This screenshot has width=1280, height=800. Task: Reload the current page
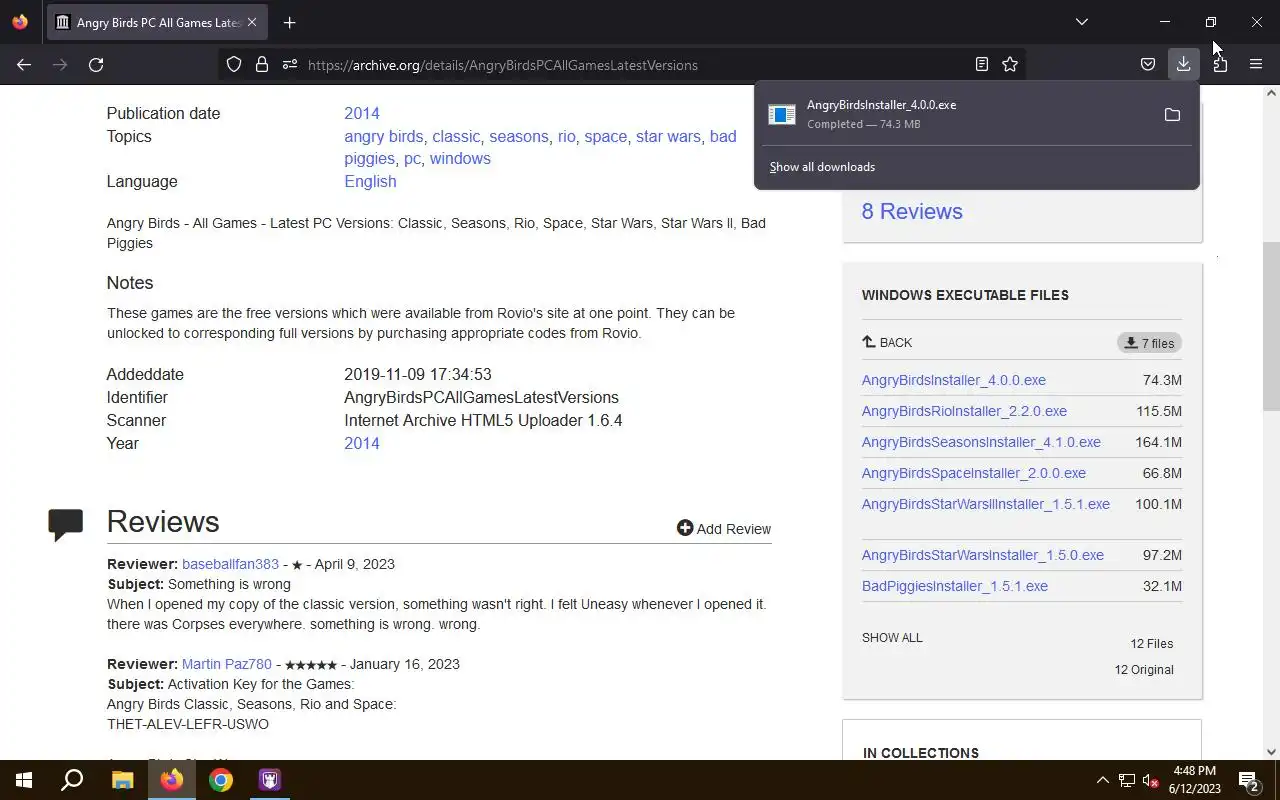[96, 64]
